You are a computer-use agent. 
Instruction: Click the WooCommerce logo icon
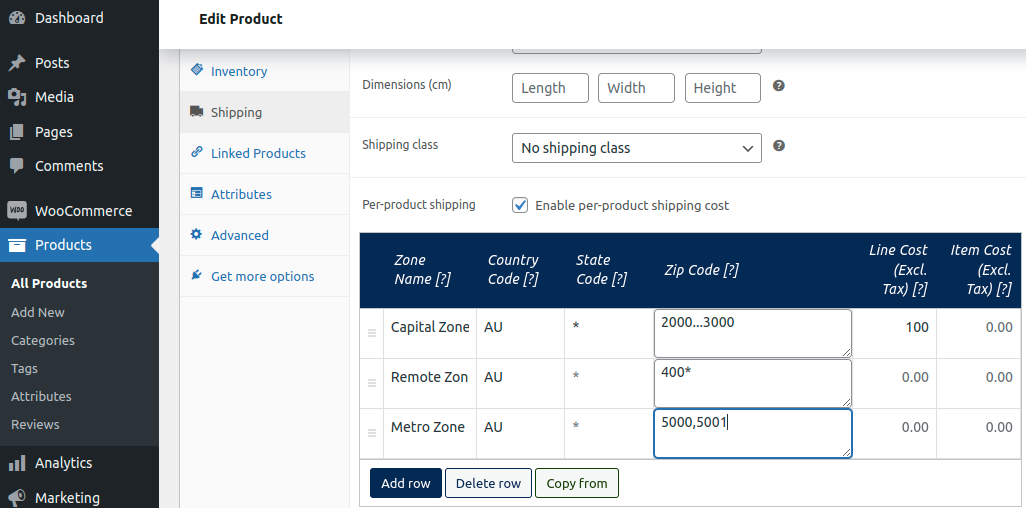point(17,211)
